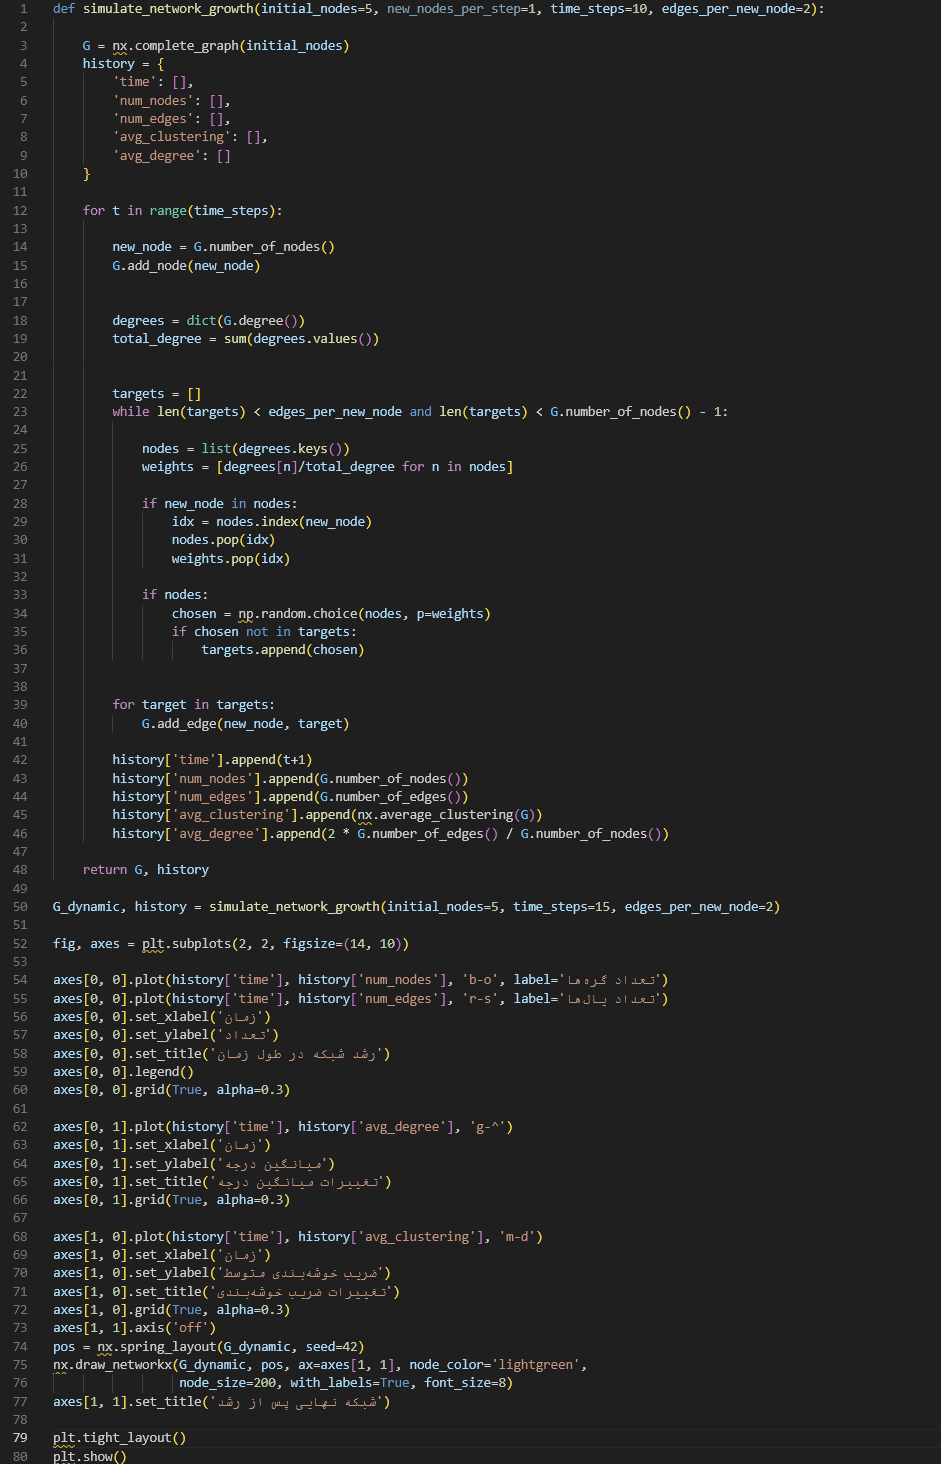Click line number 1 in the gutter
Viewport: 941px width, 1464px height.
[x=24, y=9]
